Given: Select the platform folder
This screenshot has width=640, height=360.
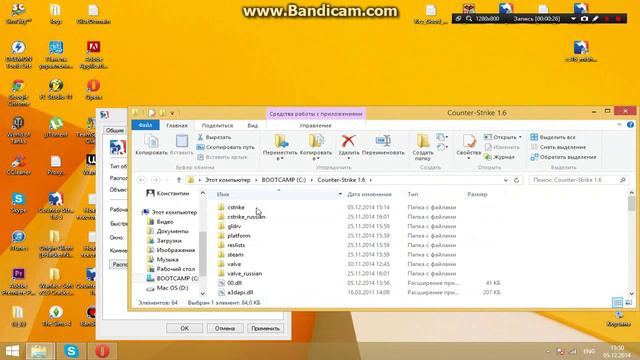Looking at the screenshot, I should [239, 236].
